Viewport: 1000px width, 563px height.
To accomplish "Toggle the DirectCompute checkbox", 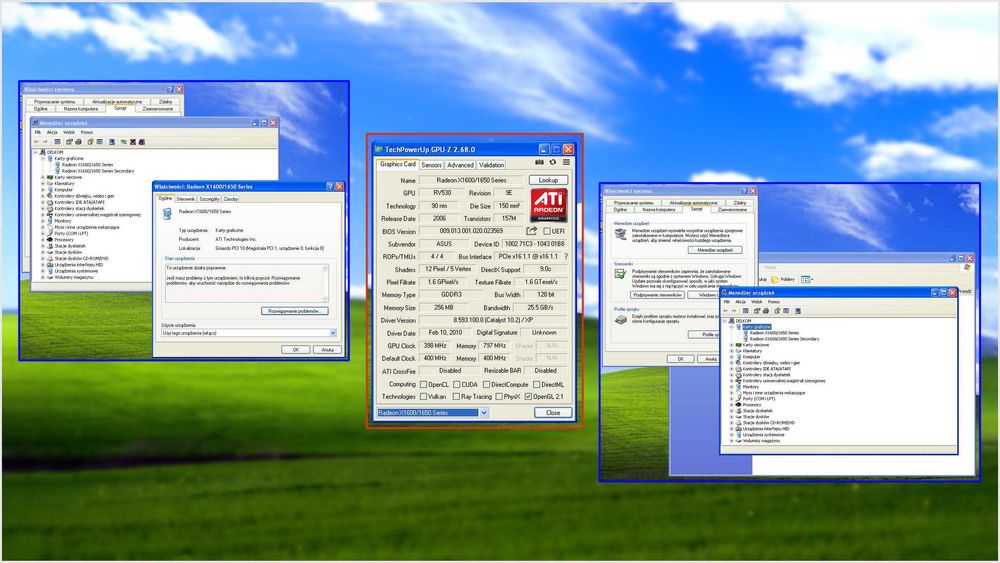I will click(487, 384).
